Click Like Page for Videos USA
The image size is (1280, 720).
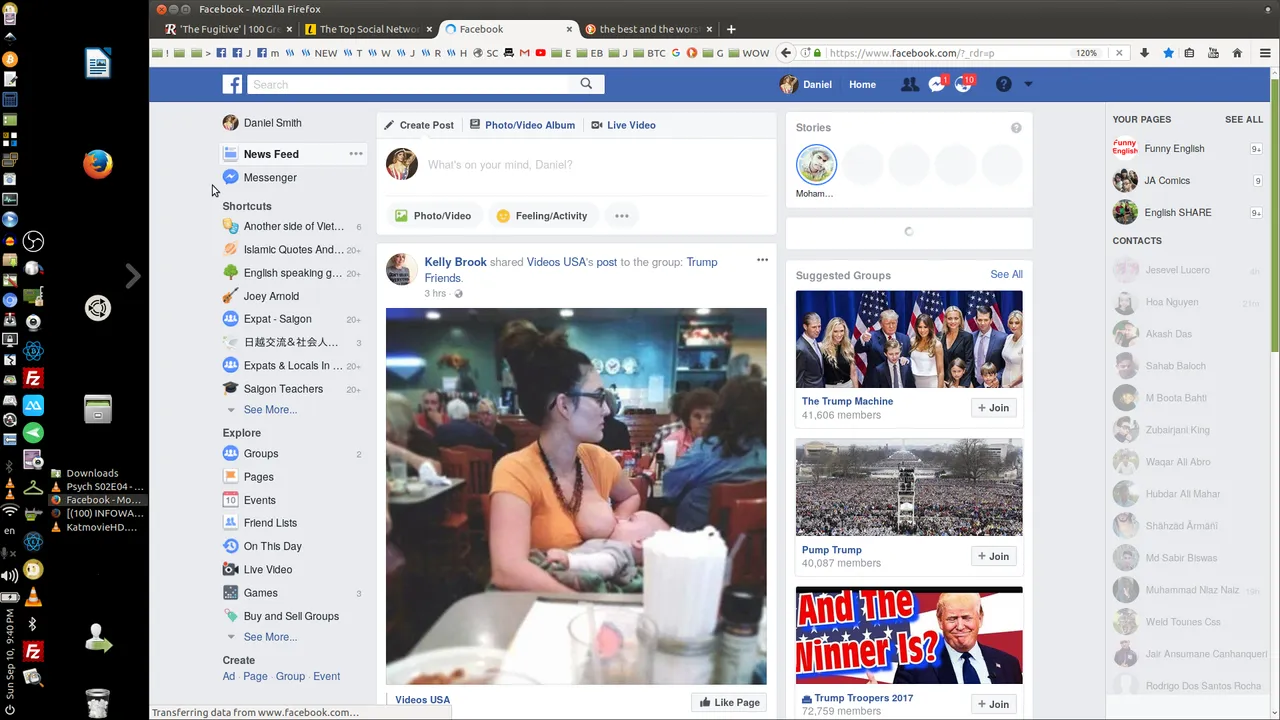(x=729, y=702)
